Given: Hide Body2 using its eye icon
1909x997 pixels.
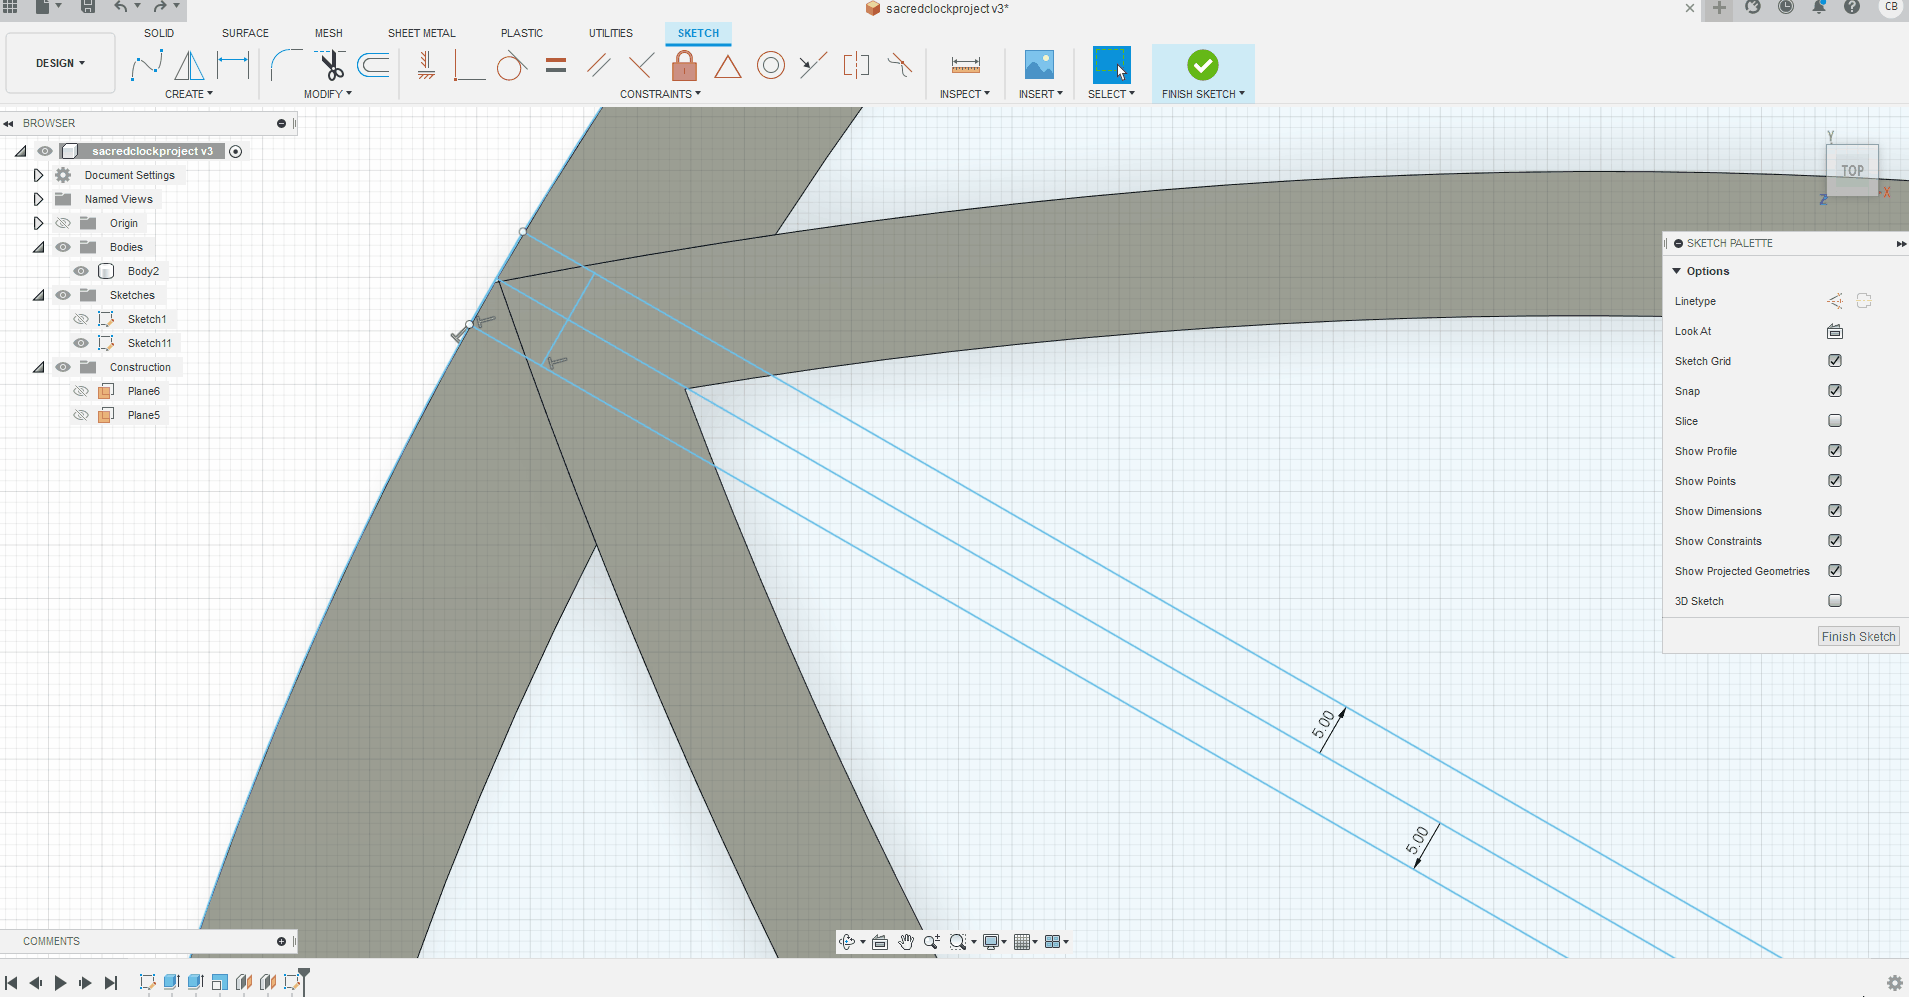Looking at the screenshot, I should pos(81,271).
